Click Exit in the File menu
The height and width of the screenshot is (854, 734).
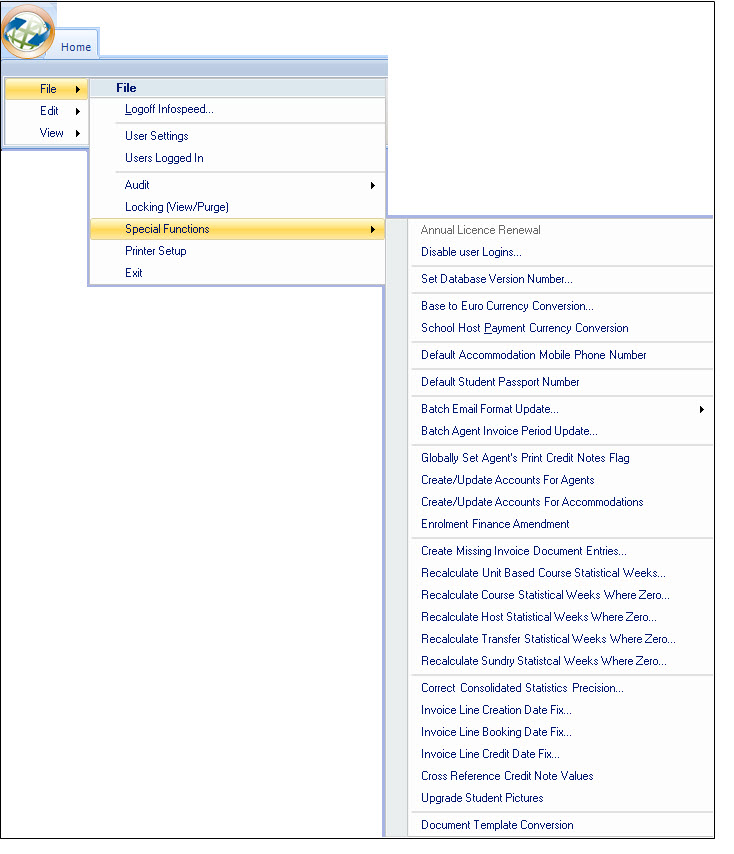click(134, 273)
